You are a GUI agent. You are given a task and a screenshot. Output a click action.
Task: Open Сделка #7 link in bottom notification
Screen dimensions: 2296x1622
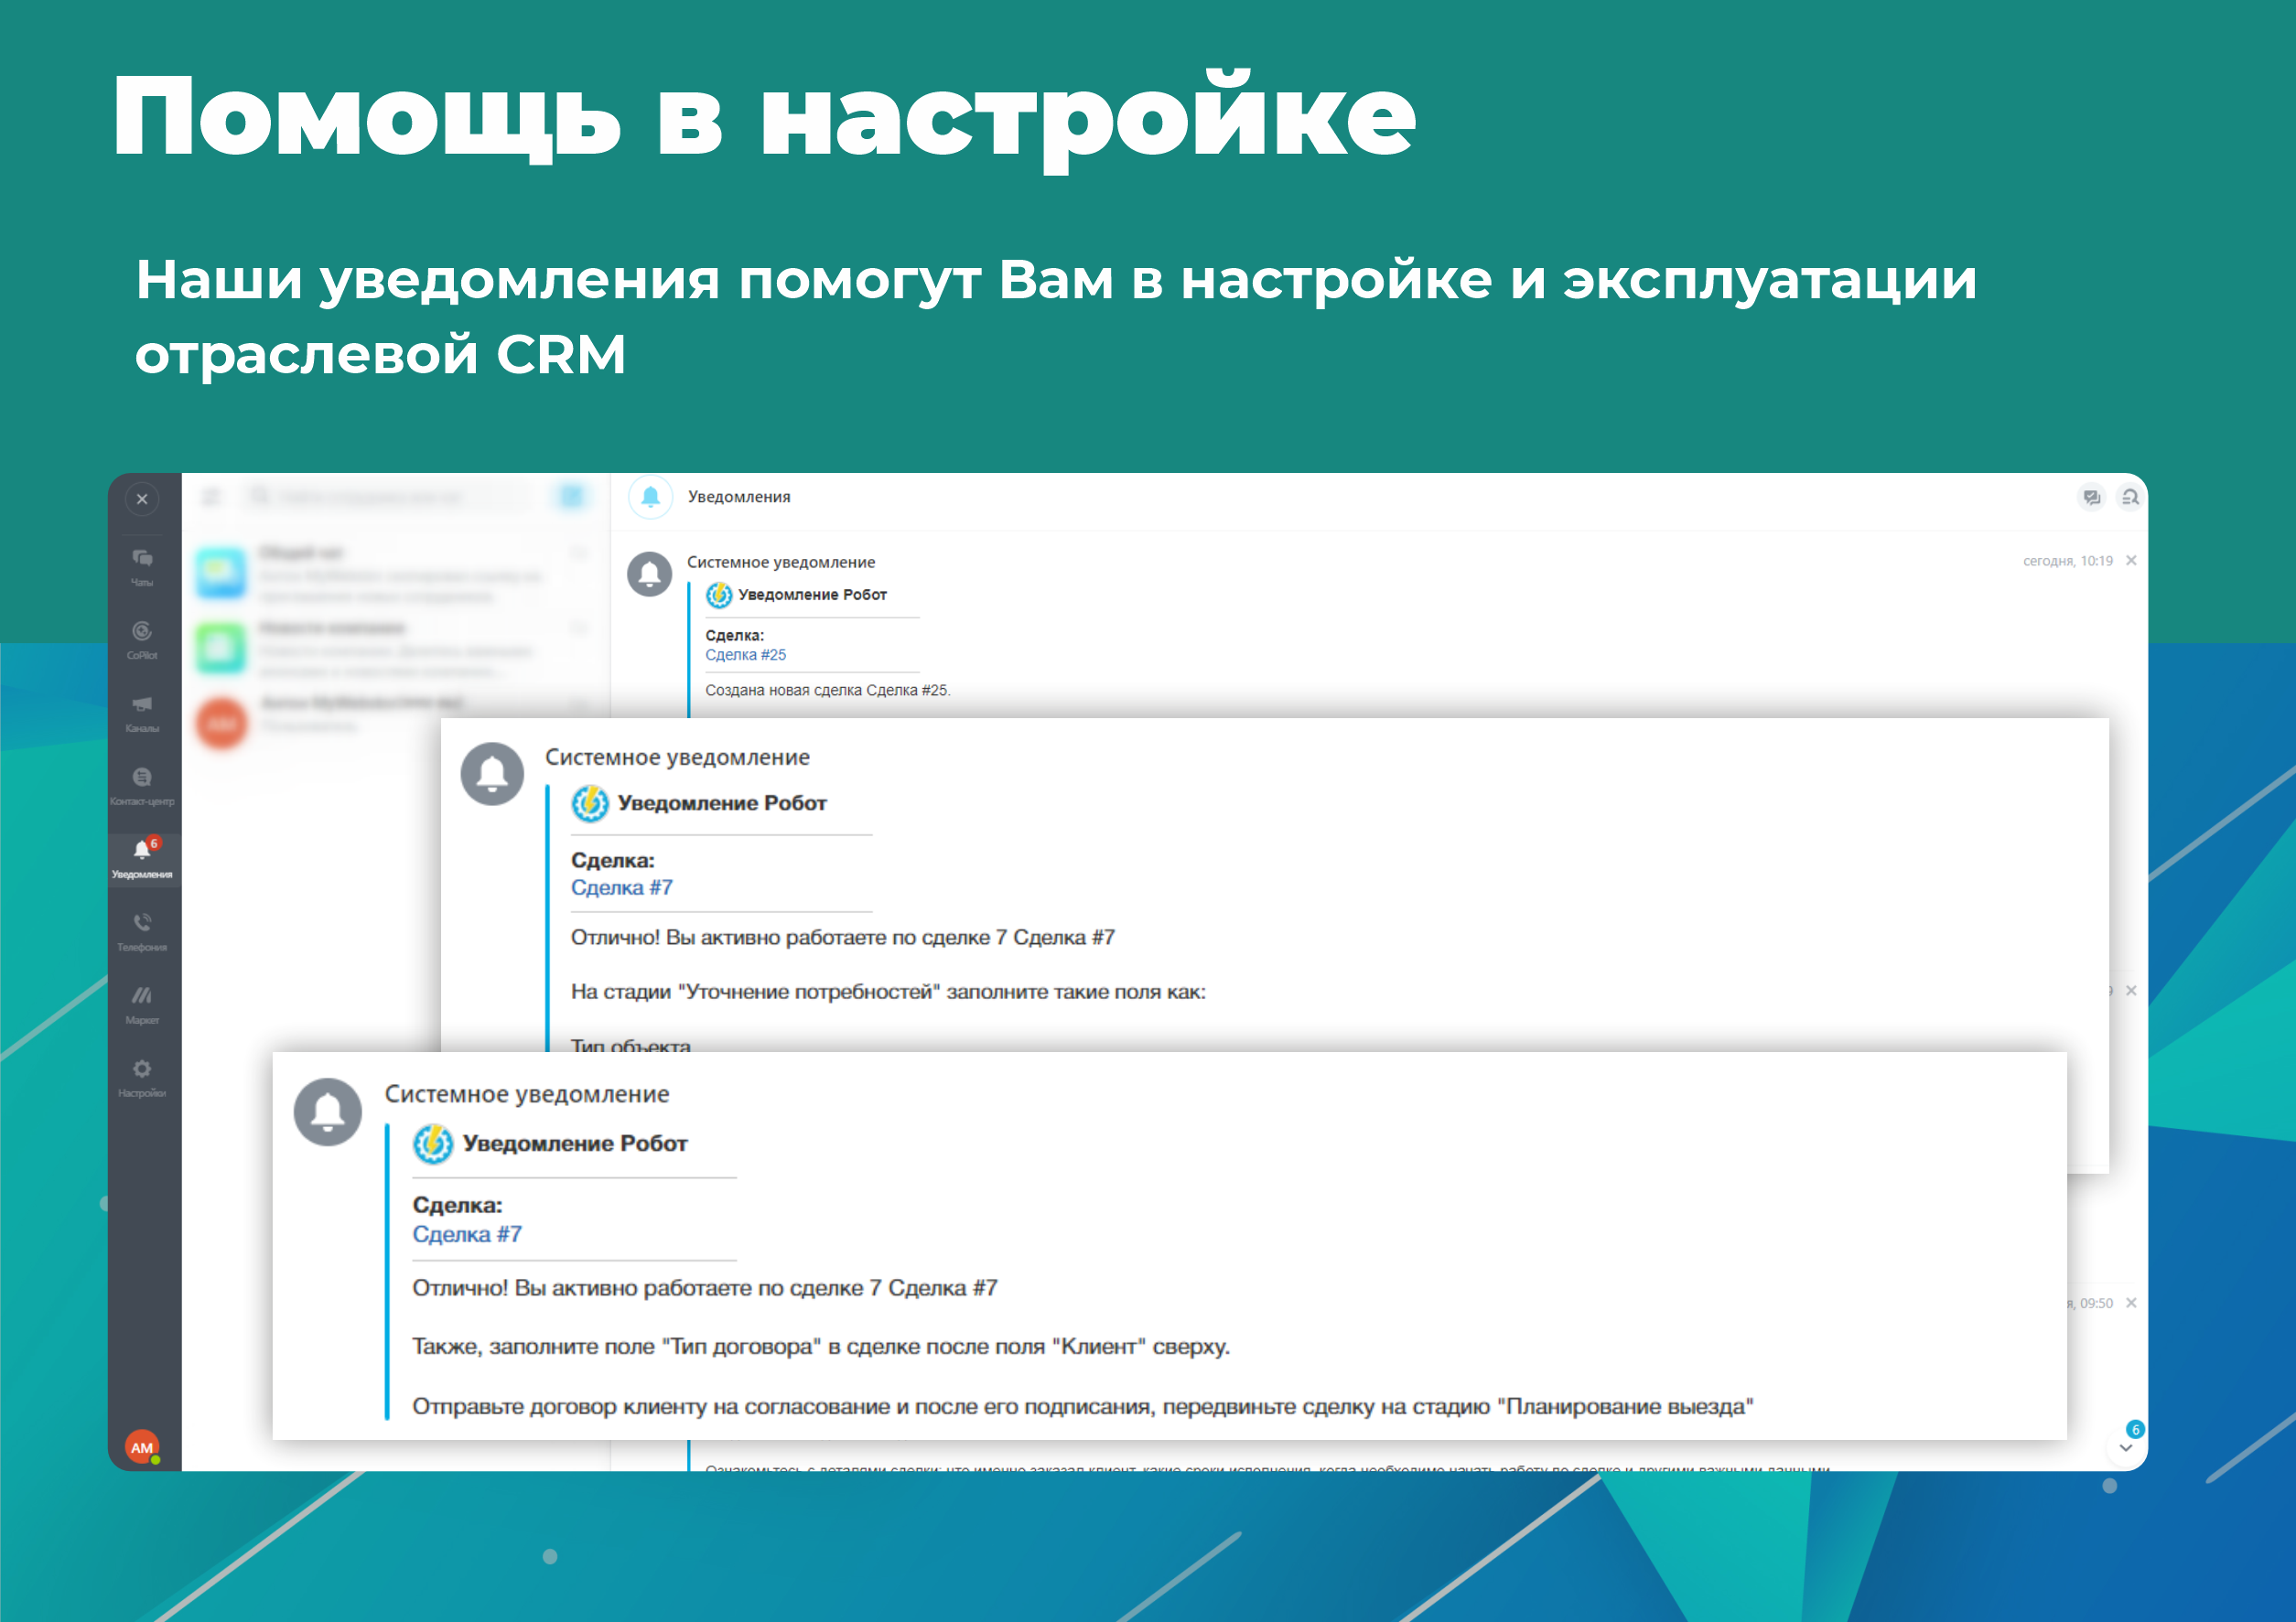(x=467, y=1234)
